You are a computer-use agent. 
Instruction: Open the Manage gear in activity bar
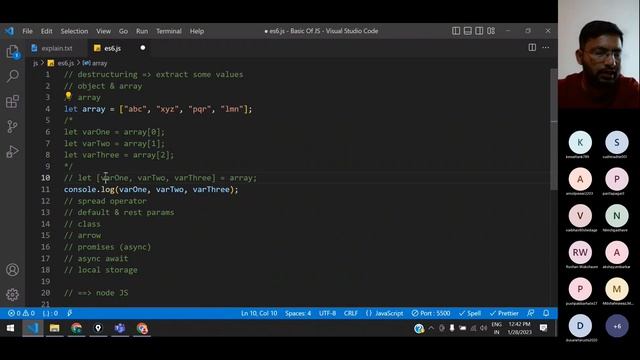point(13,294)
